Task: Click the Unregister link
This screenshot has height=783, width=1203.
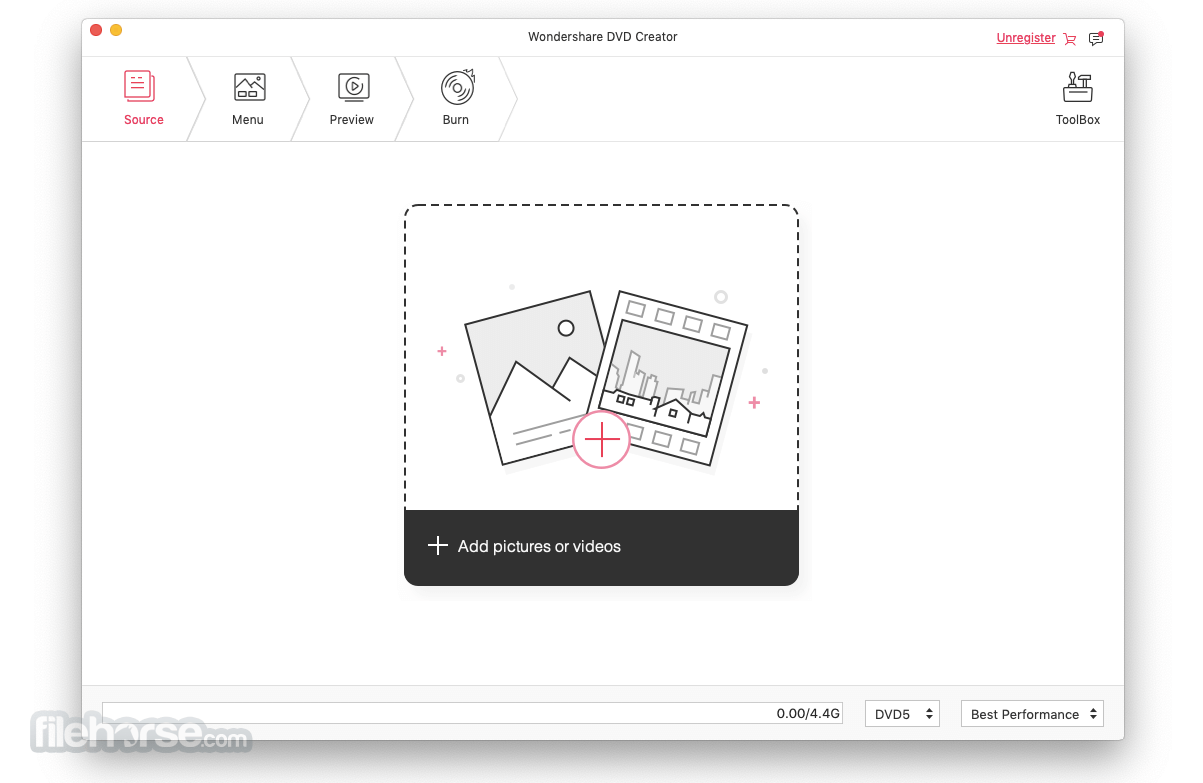Action: (1026, 38)
